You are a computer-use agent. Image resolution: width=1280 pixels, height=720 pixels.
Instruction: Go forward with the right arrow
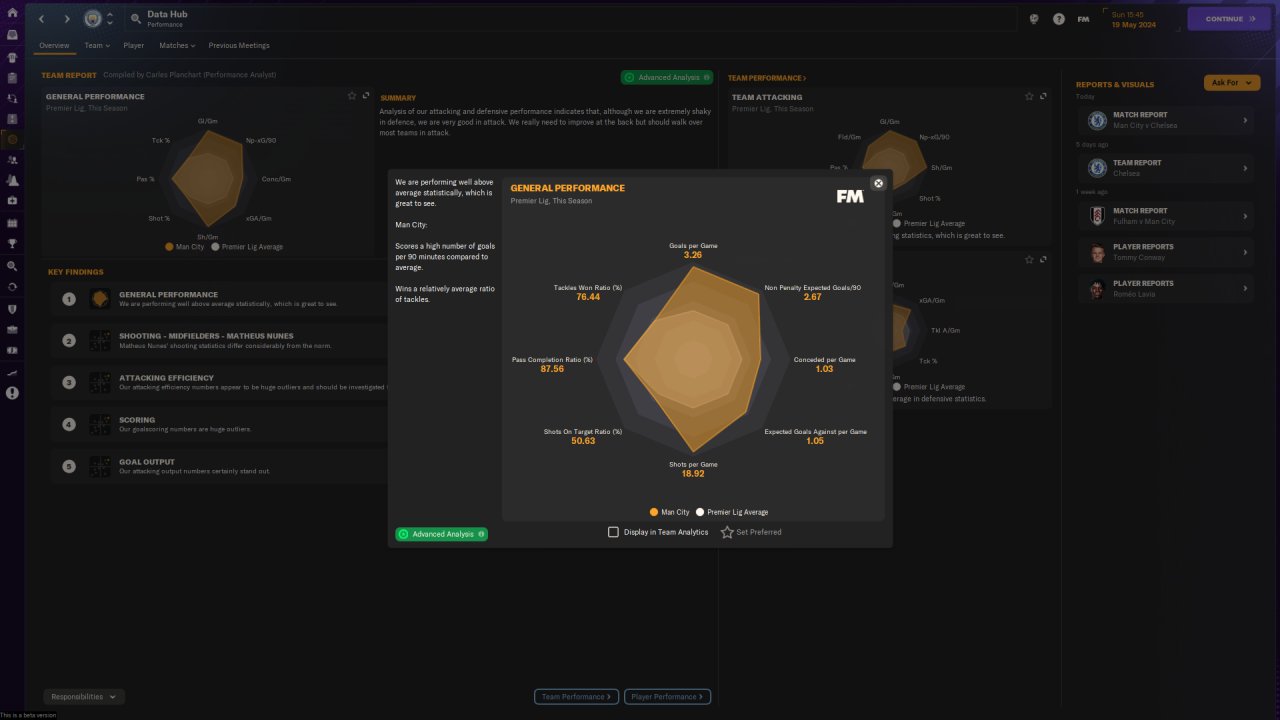[x=67, y=19]
